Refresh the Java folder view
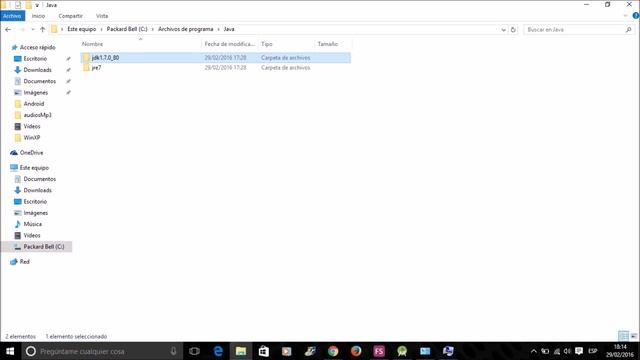 click(x=513, y=29)
